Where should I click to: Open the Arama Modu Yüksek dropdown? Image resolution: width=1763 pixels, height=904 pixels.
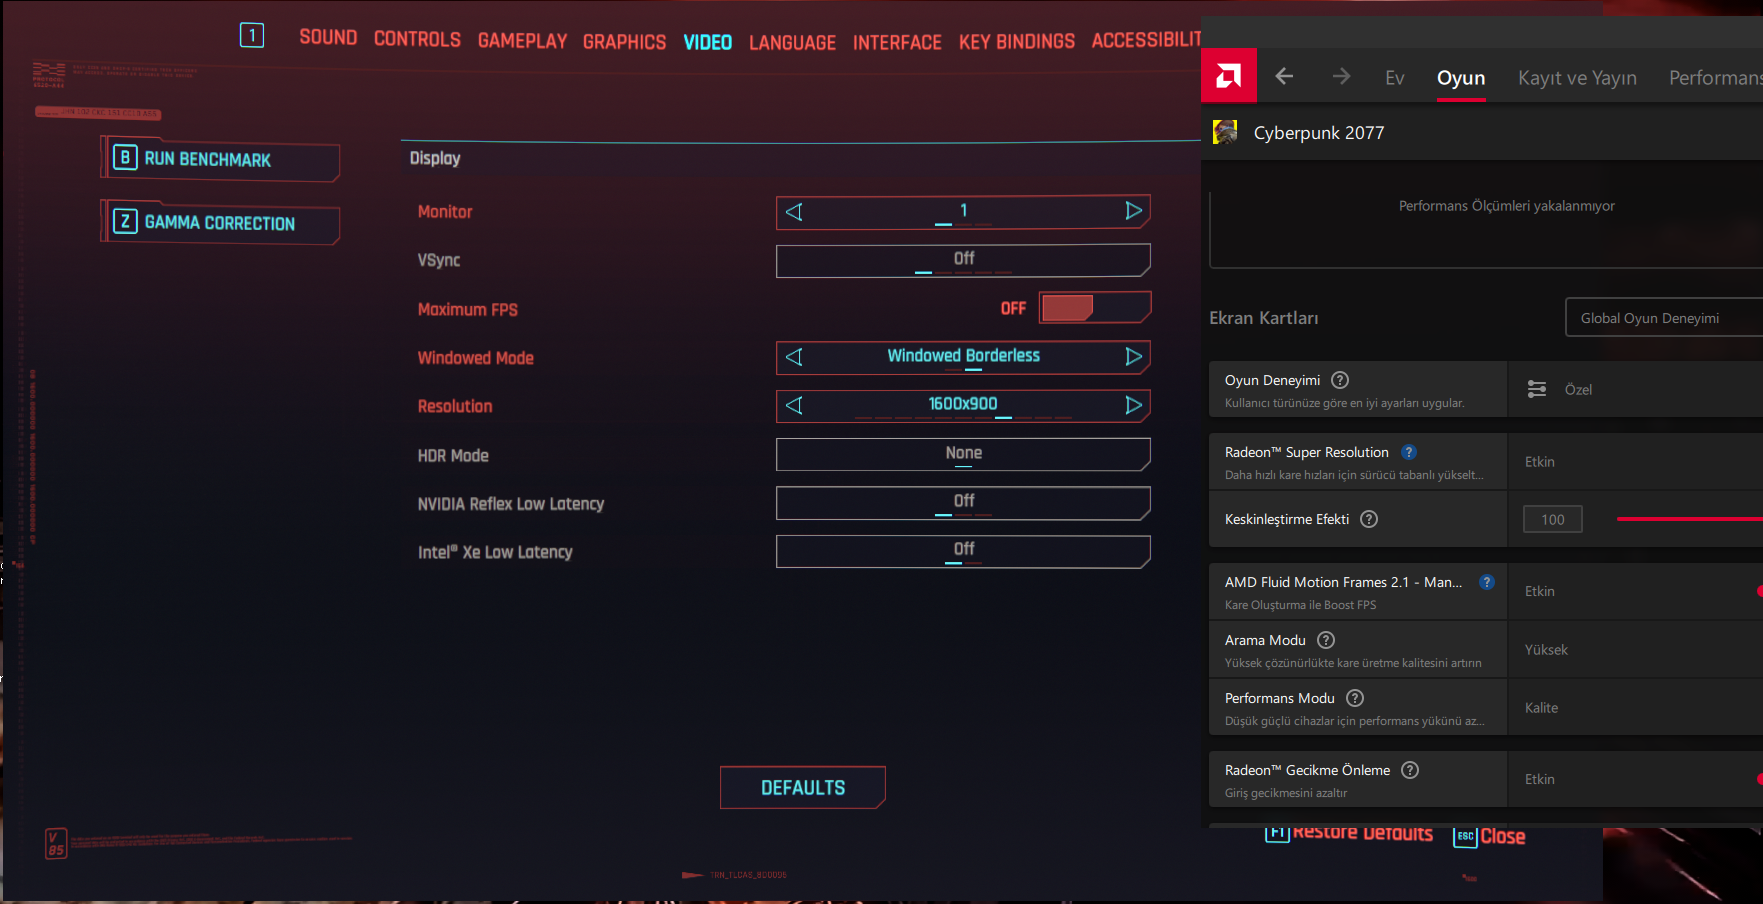tap(1635, 649)
